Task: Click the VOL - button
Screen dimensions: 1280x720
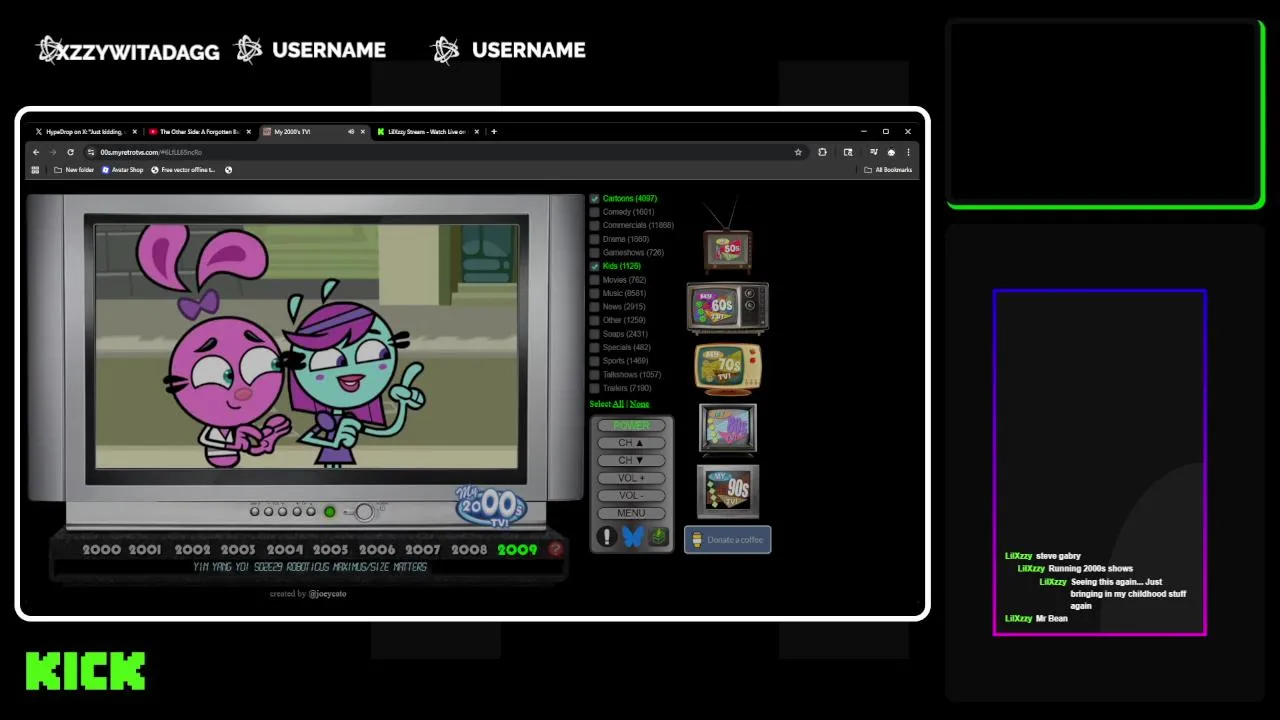Action: pyautogui.click(x=631, y=495)
